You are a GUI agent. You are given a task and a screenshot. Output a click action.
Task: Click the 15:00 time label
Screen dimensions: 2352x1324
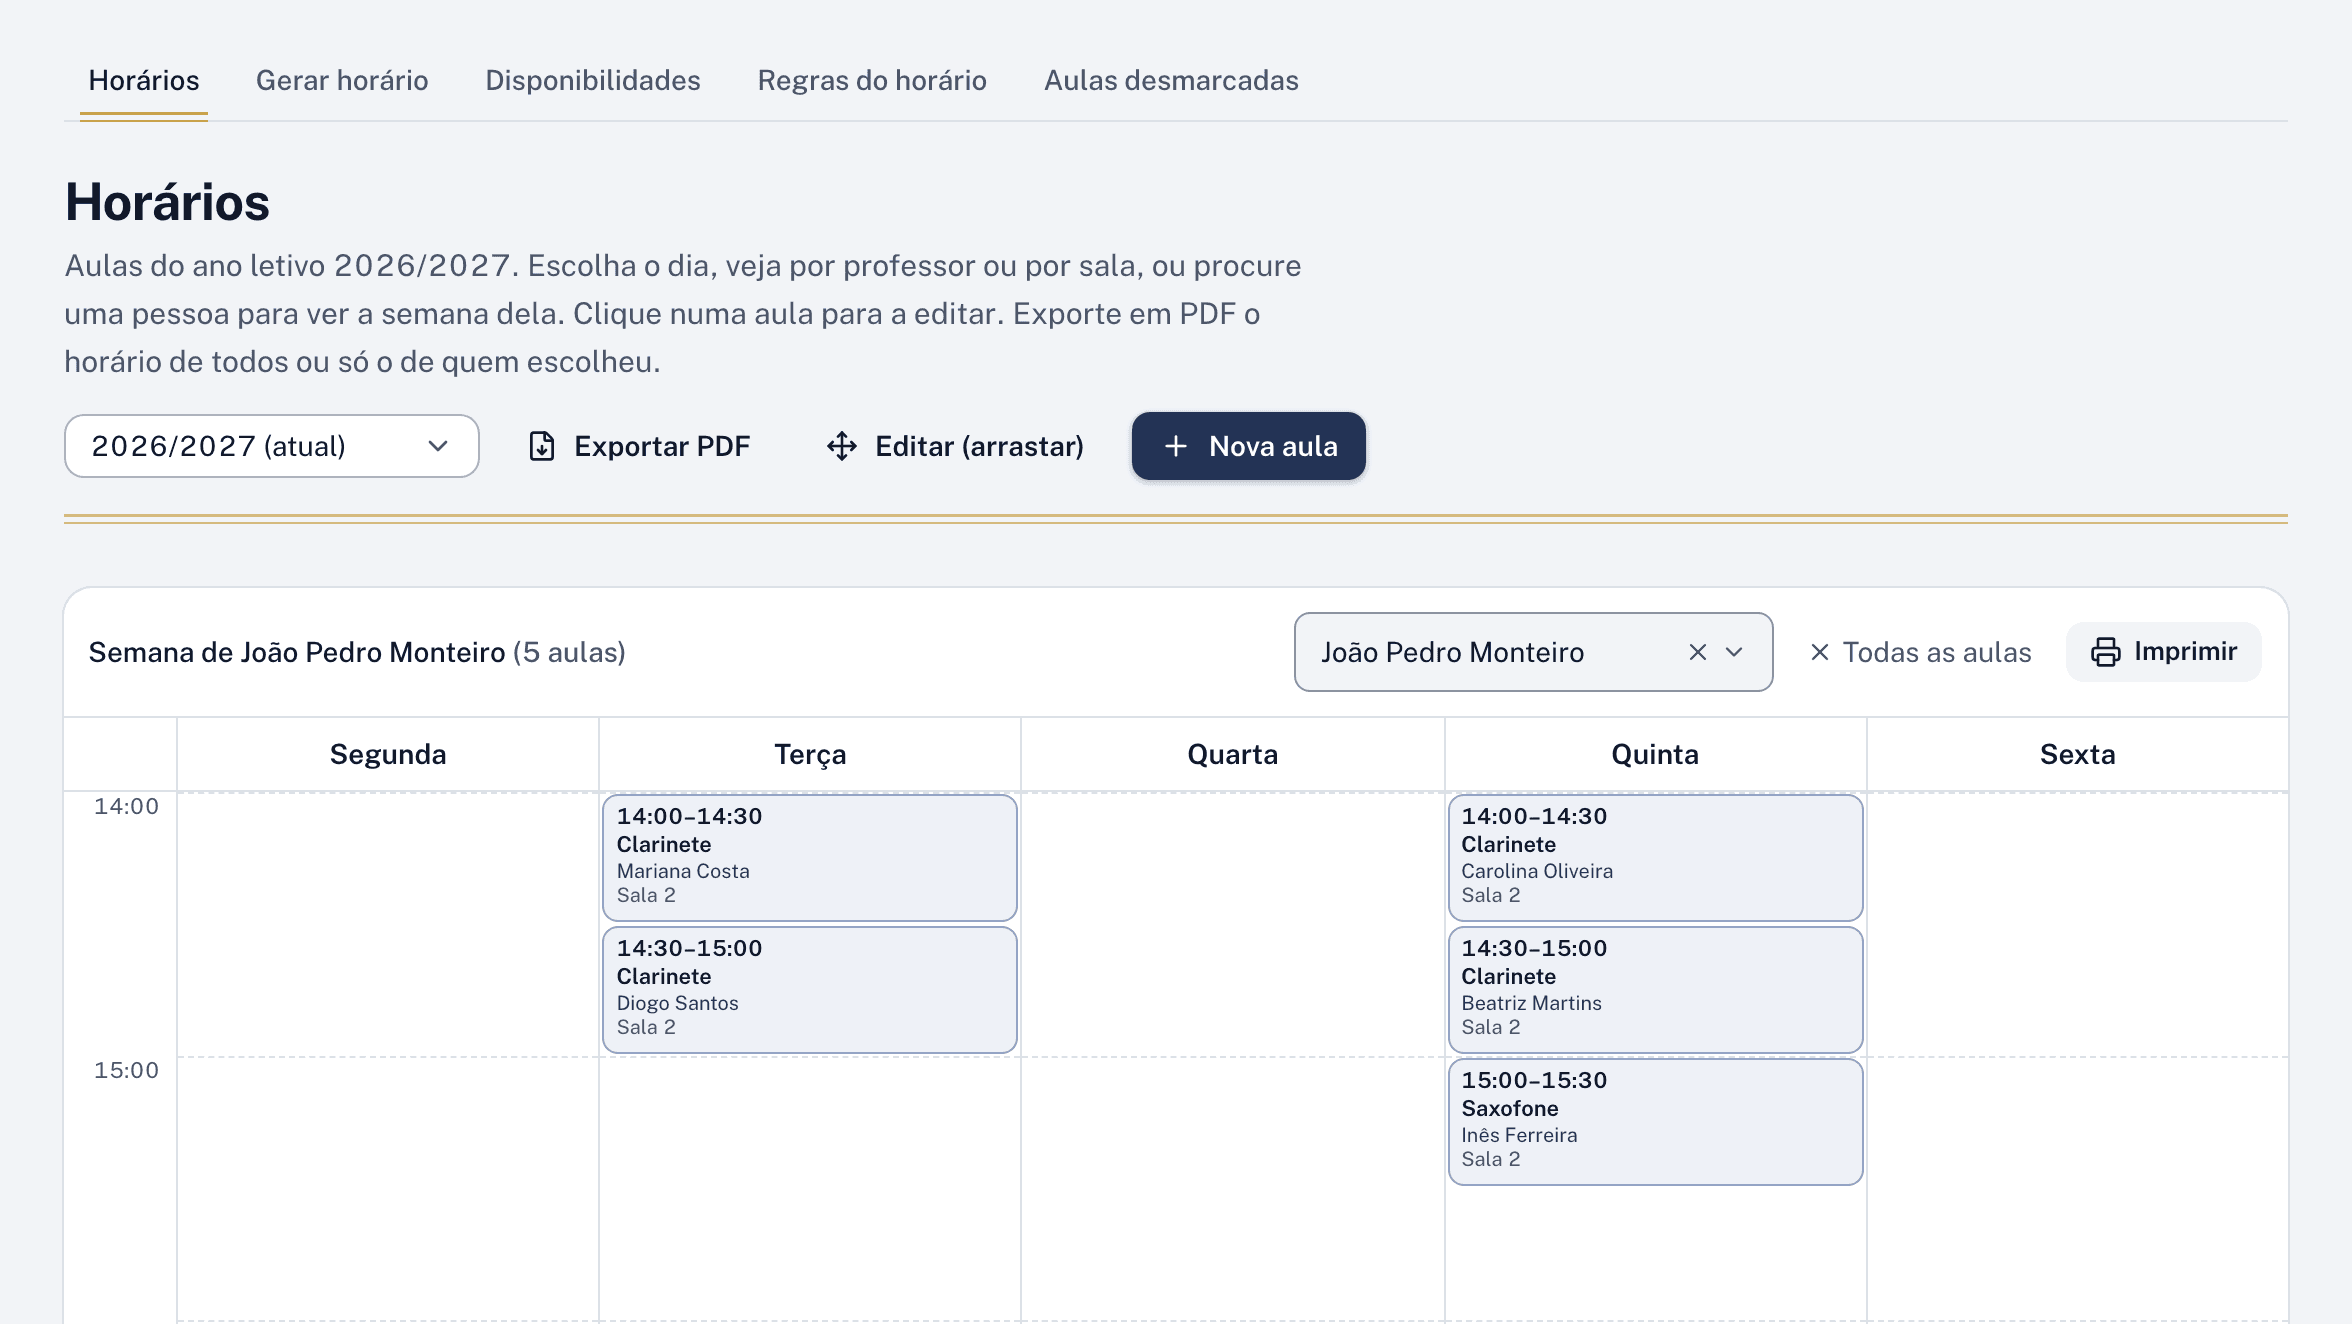pos(126,1070)
